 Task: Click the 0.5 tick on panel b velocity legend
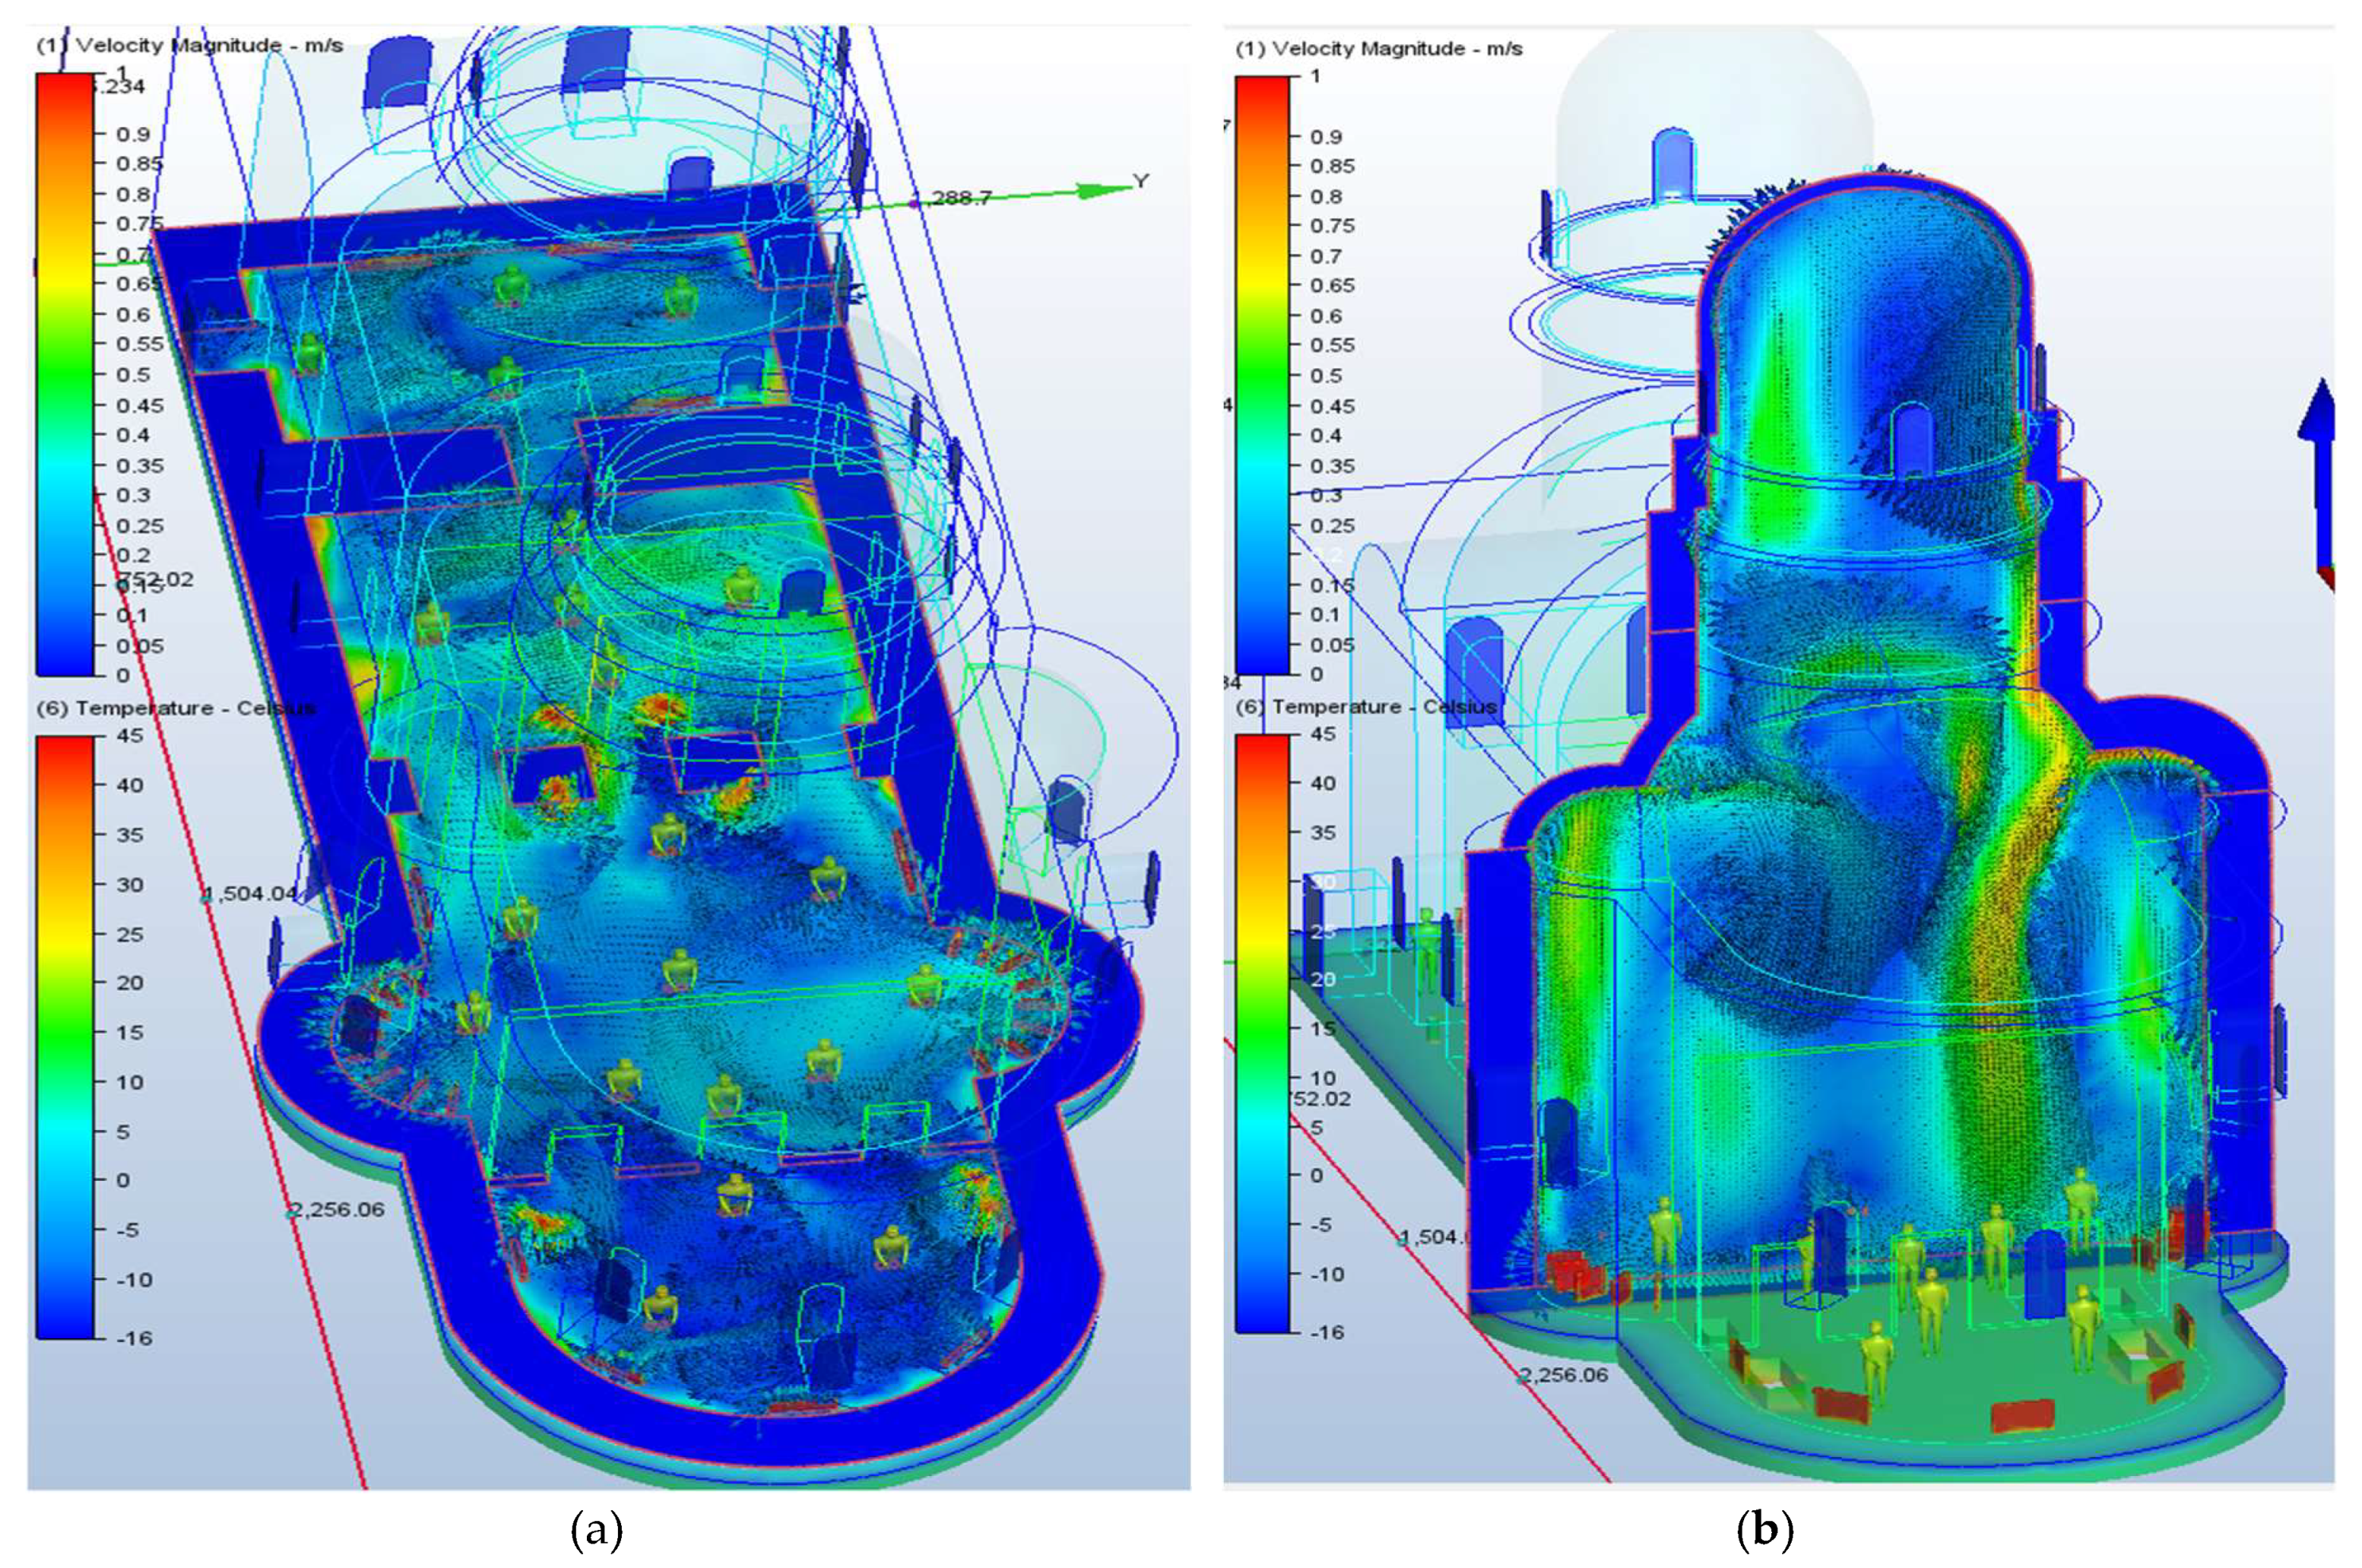[1326, 375]
